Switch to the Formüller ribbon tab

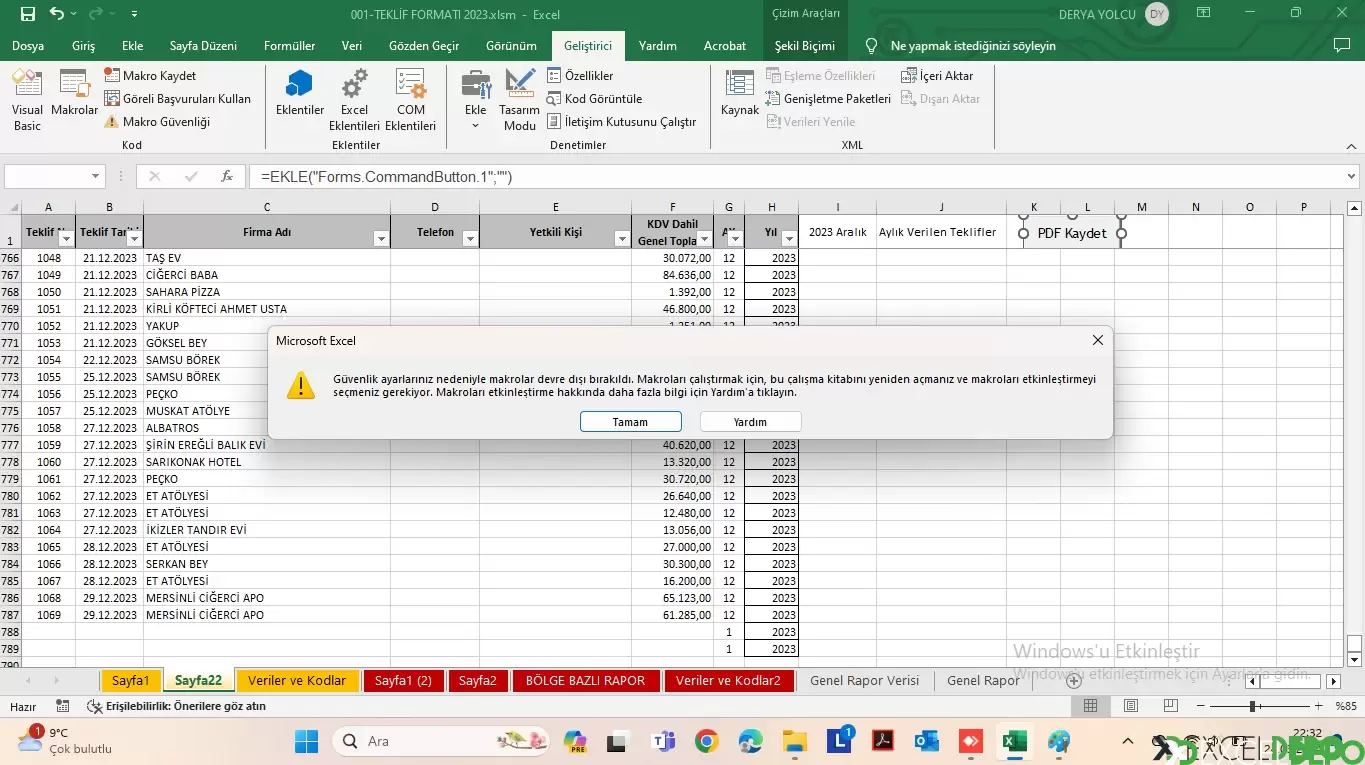pyautogui.click(x=289, y=46)
